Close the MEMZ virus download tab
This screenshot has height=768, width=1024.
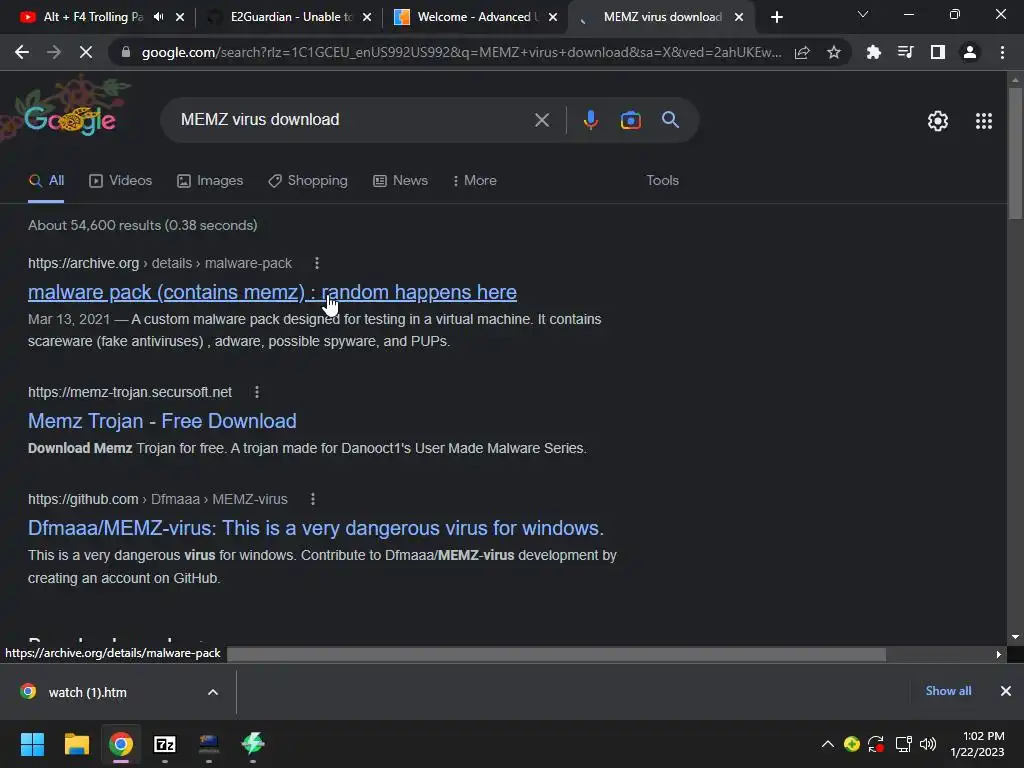(739, 17)
